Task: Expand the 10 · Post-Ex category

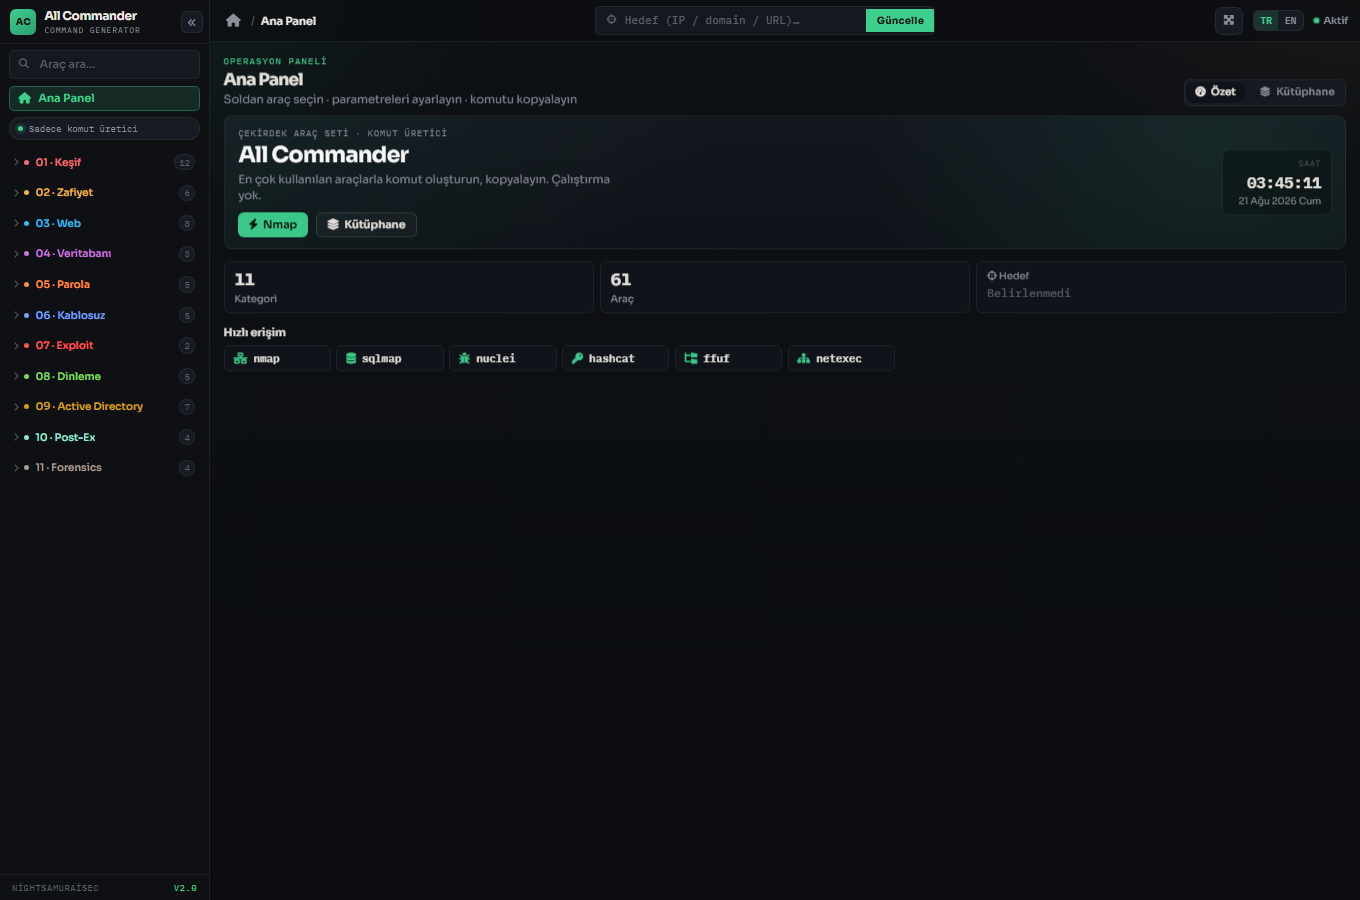Action: pyautogui.click(x=104, y=437)
